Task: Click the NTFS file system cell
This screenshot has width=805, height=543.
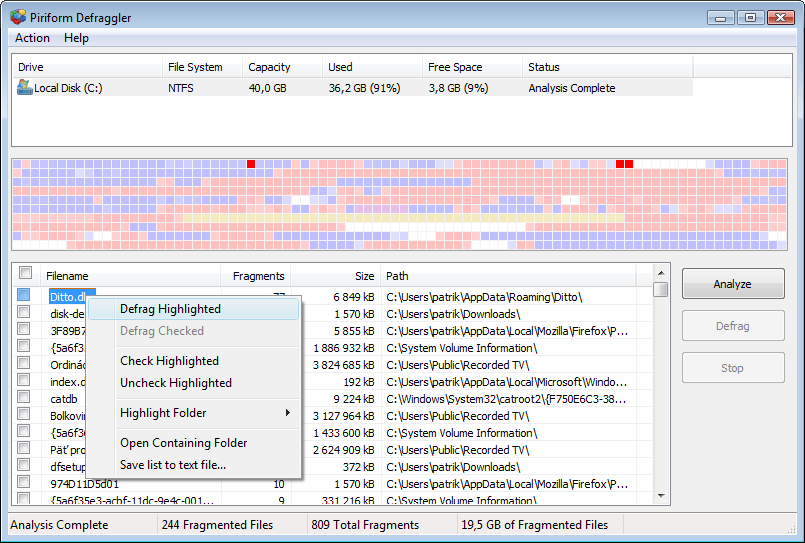Action: click(x=181, y=88)
